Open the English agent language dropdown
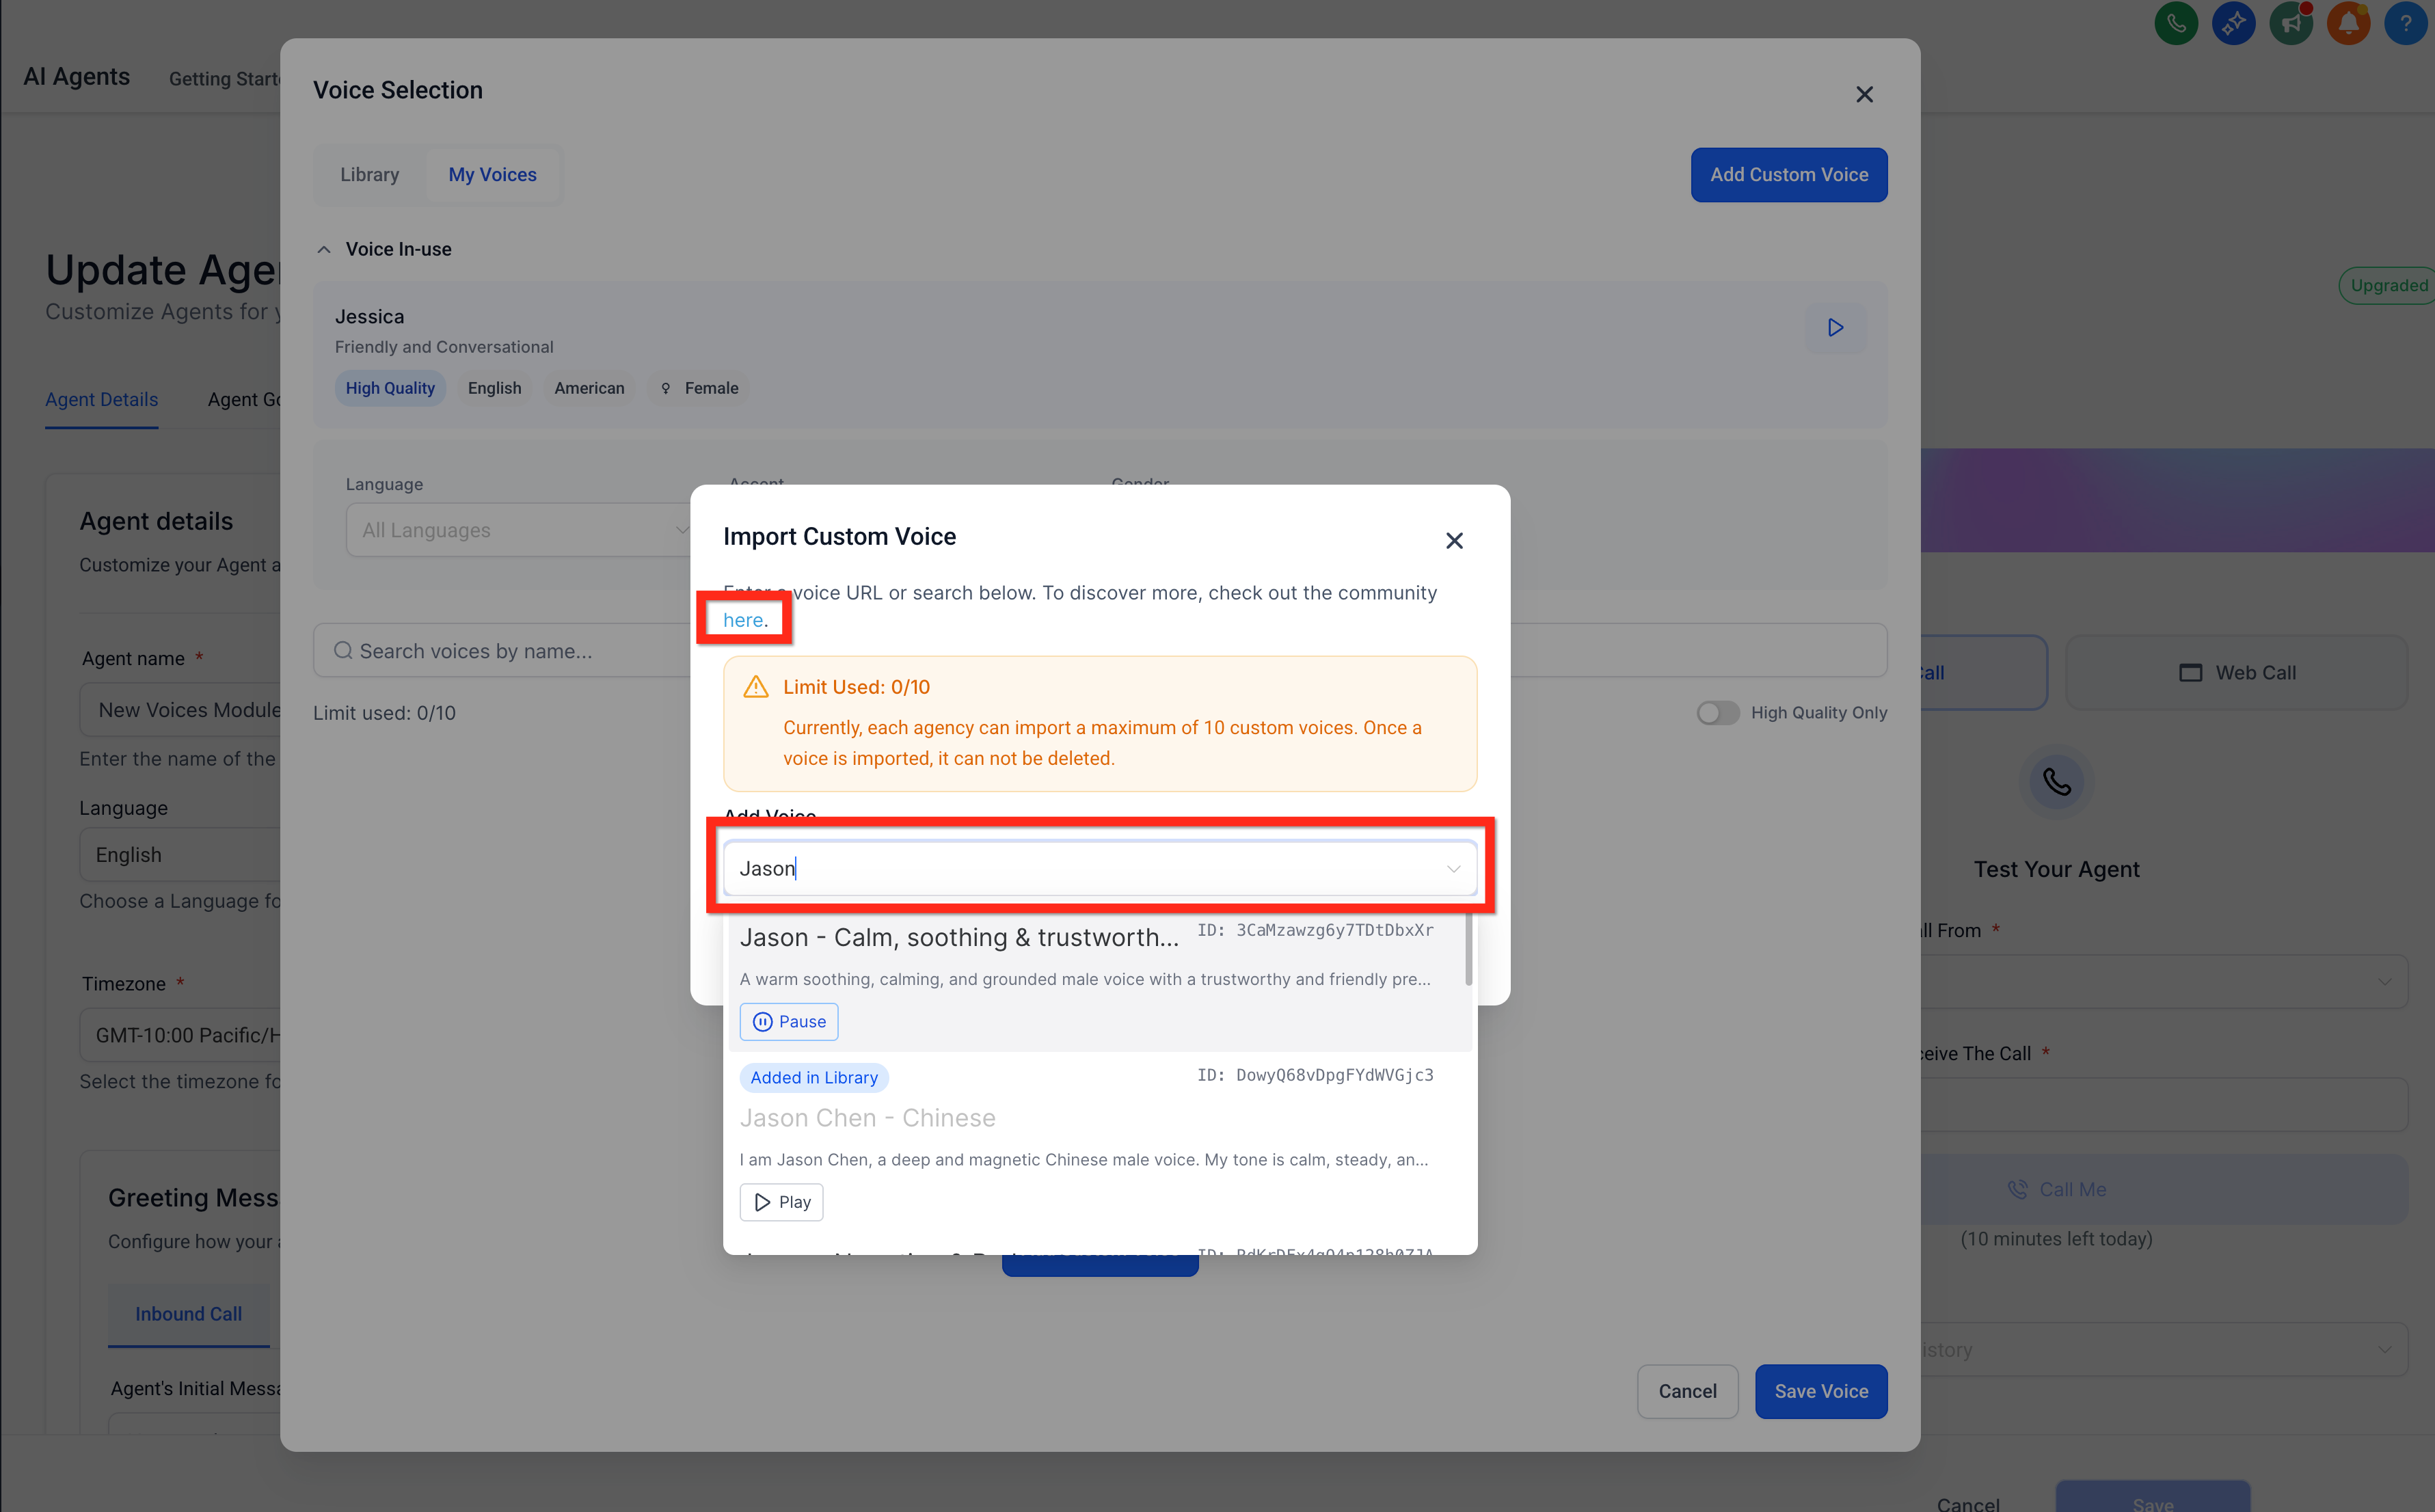The image size is (2435, 1512). (x=180, y=854)
